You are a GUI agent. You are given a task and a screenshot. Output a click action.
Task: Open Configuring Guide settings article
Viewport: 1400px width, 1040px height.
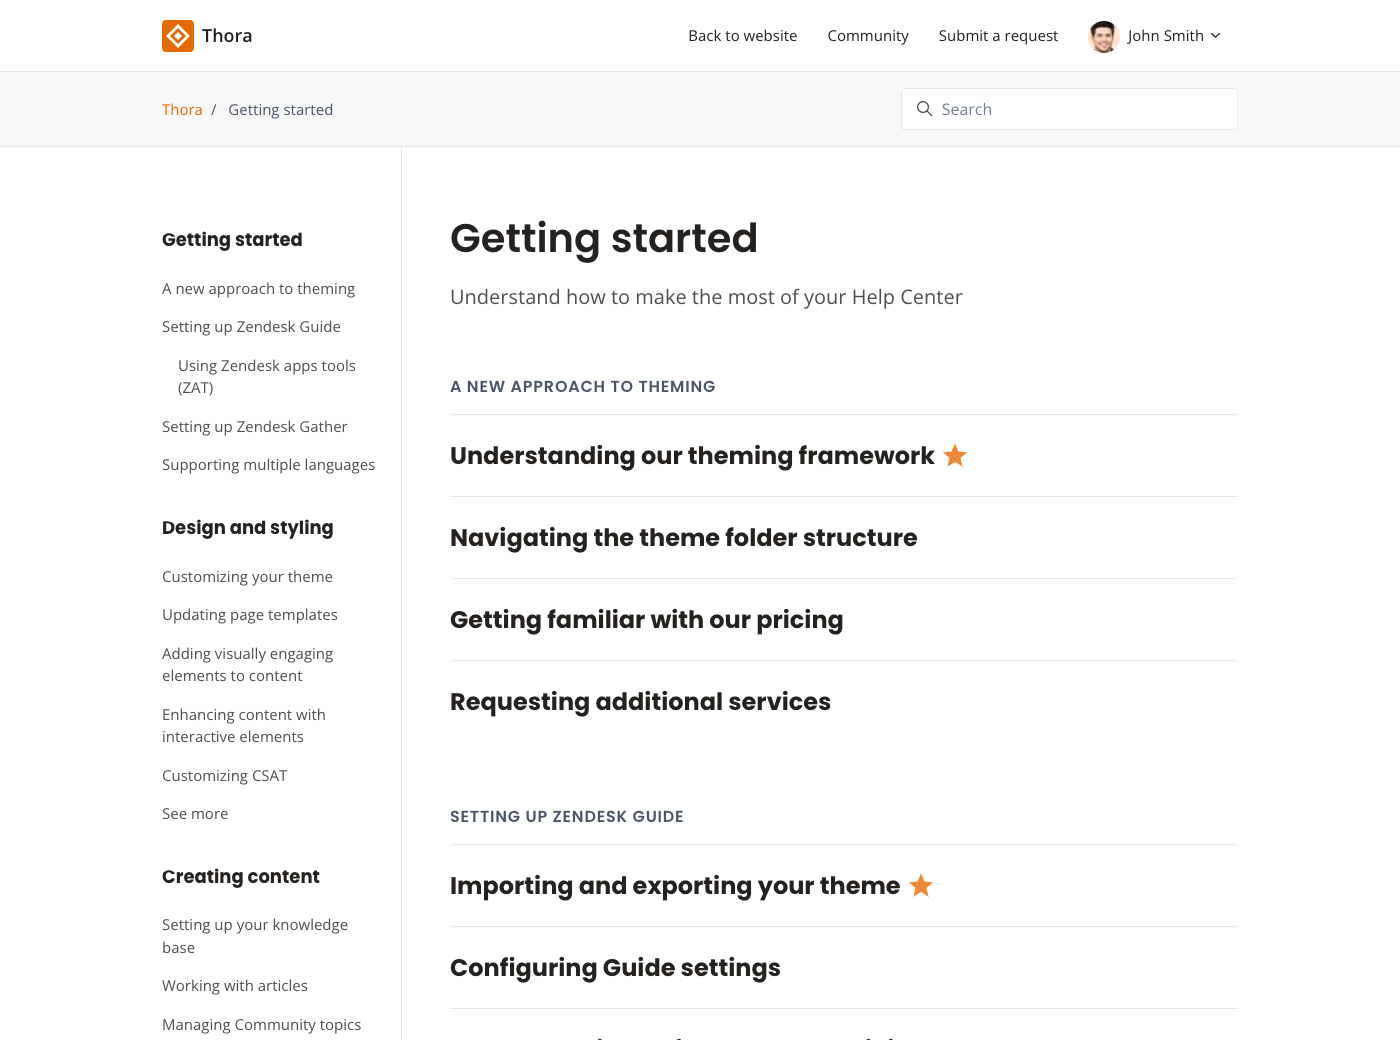[615, 968]
